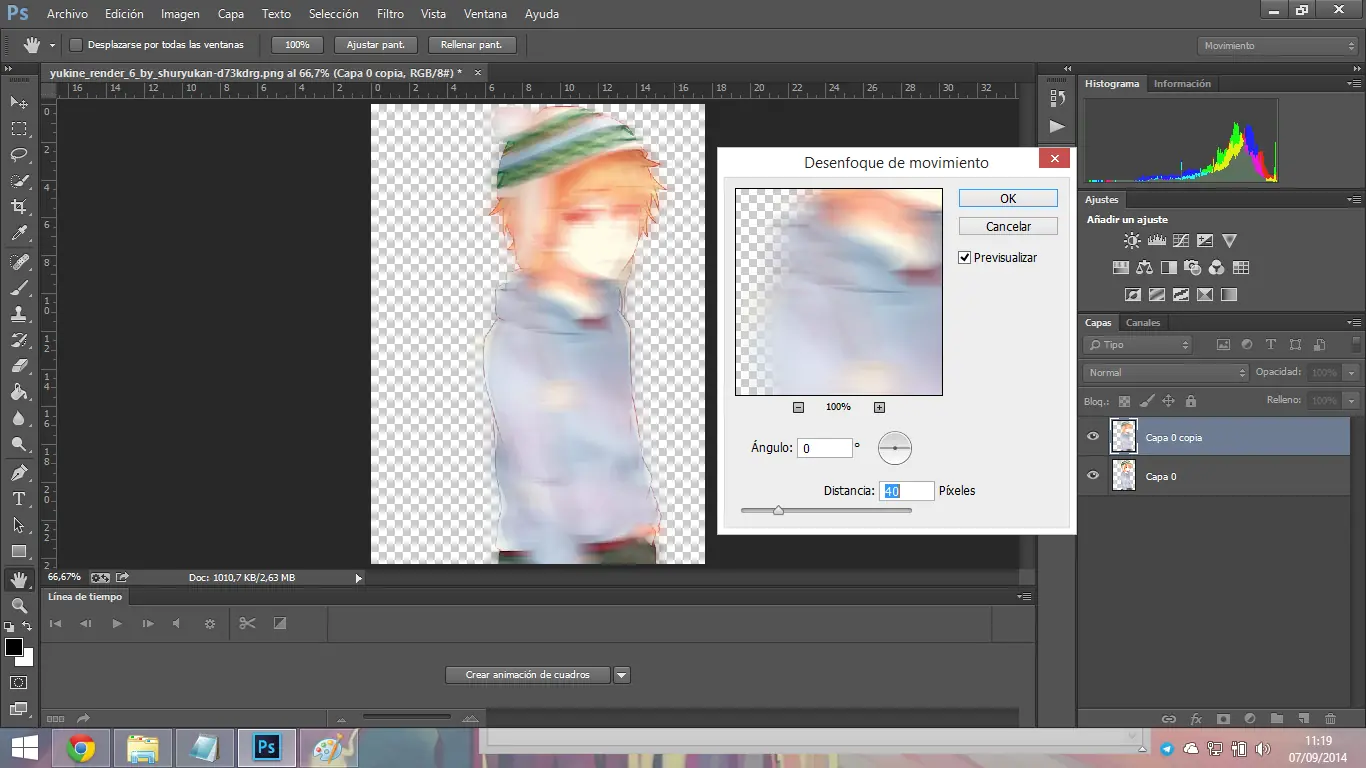Toggle Quick Mask mode
Image resolution: width=1366 pixels, height=768 pixels.
pyautogui.click(x=19, y=683)
